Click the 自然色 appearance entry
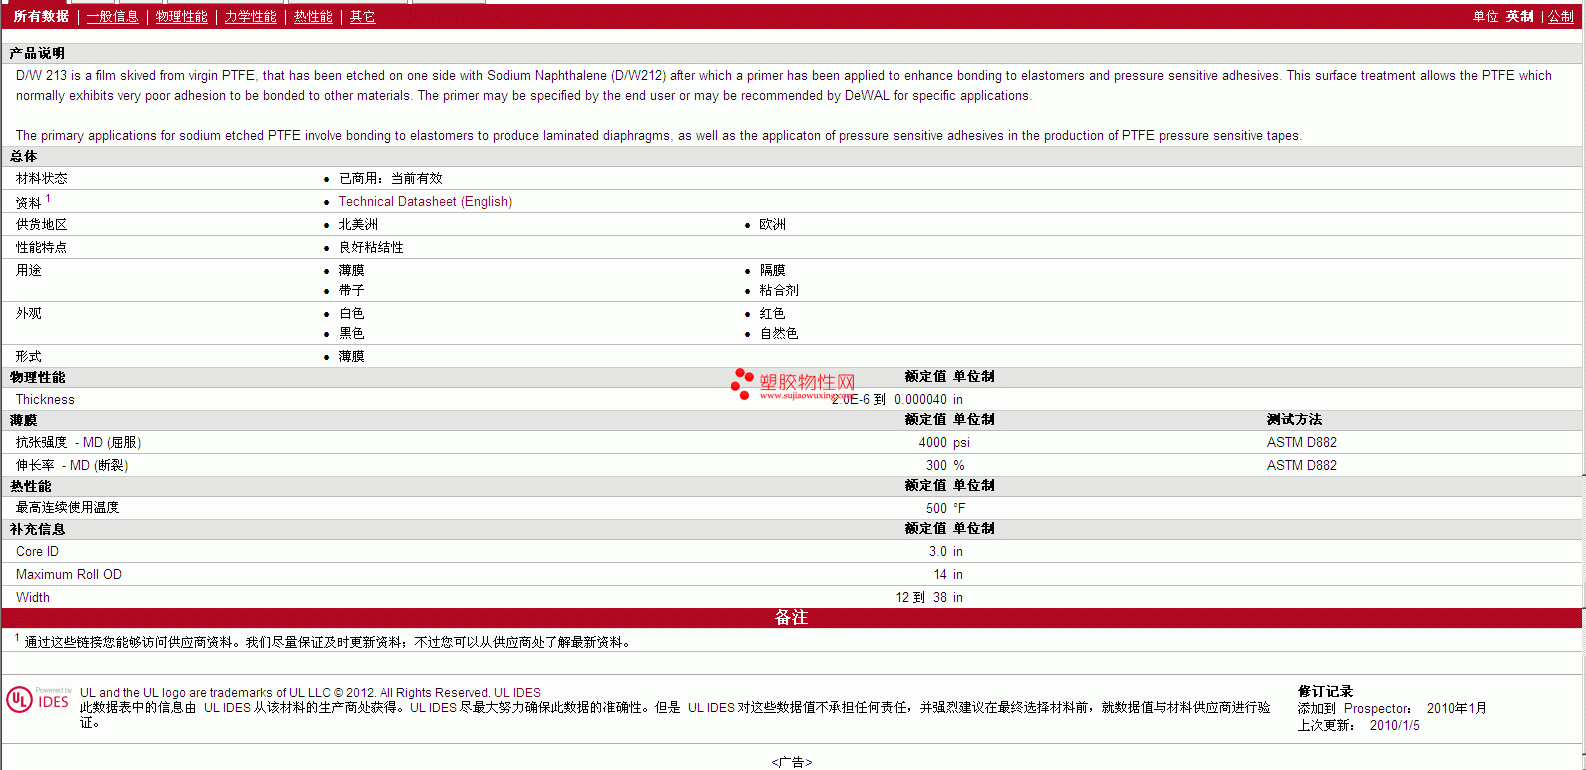This screenshot has width=1586, height=770. (x=779, y=333)
